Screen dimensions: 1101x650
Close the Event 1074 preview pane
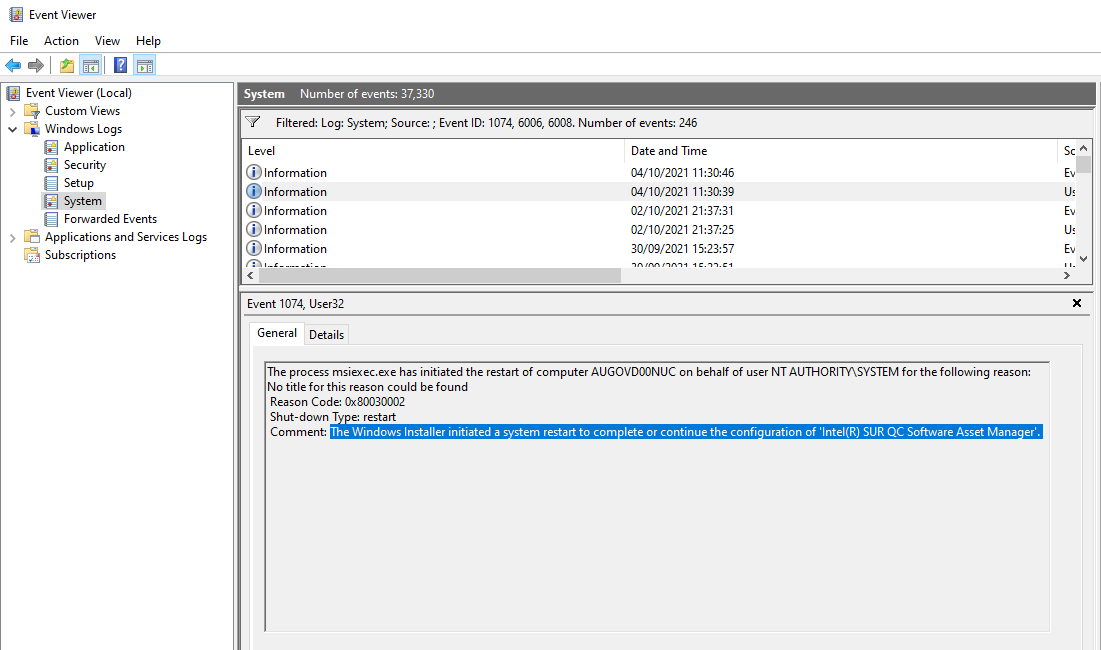[1077, 303]
